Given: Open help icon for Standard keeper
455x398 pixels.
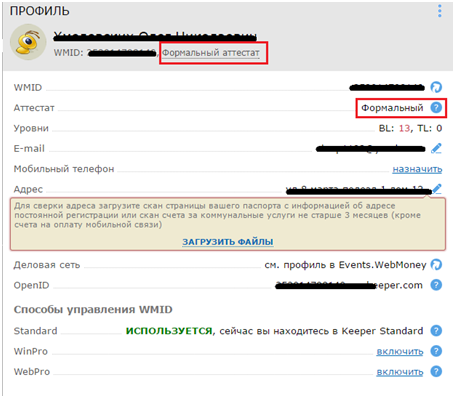Looking at the screenshot, I should pyautogui.click(x=436, y=331).
